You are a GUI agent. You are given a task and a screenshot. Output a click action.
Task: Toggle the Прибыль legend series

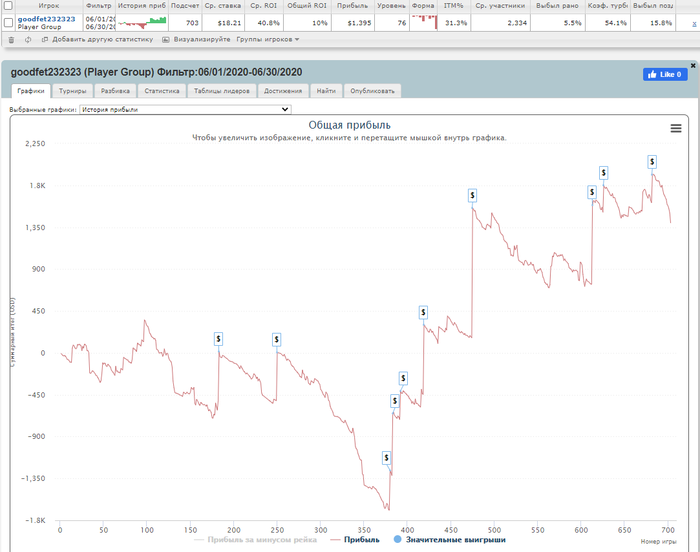355,539
